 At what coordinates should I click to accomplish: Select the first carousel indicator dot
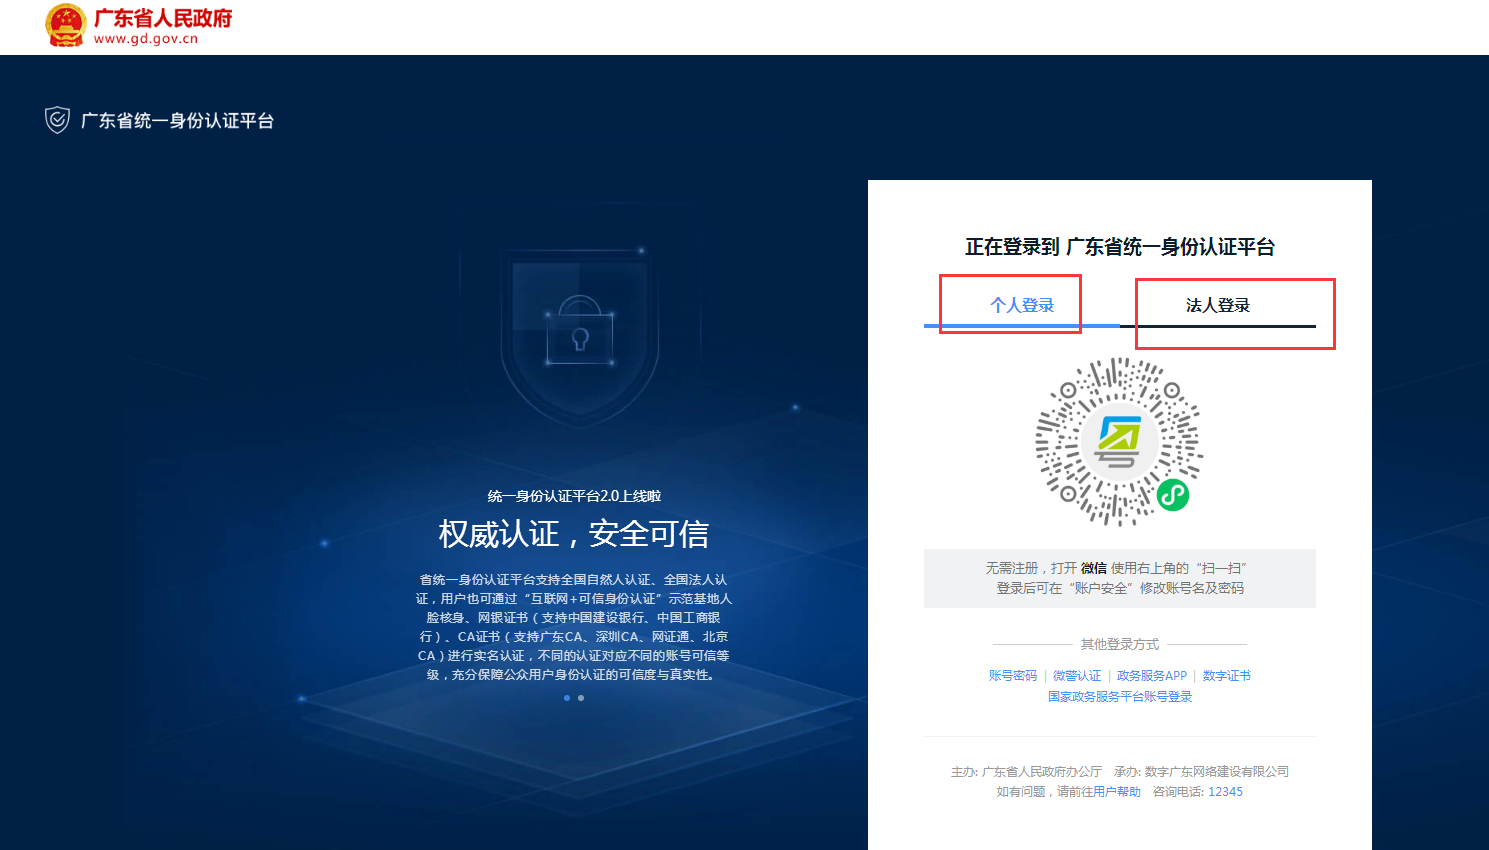(x=567, y=698)
